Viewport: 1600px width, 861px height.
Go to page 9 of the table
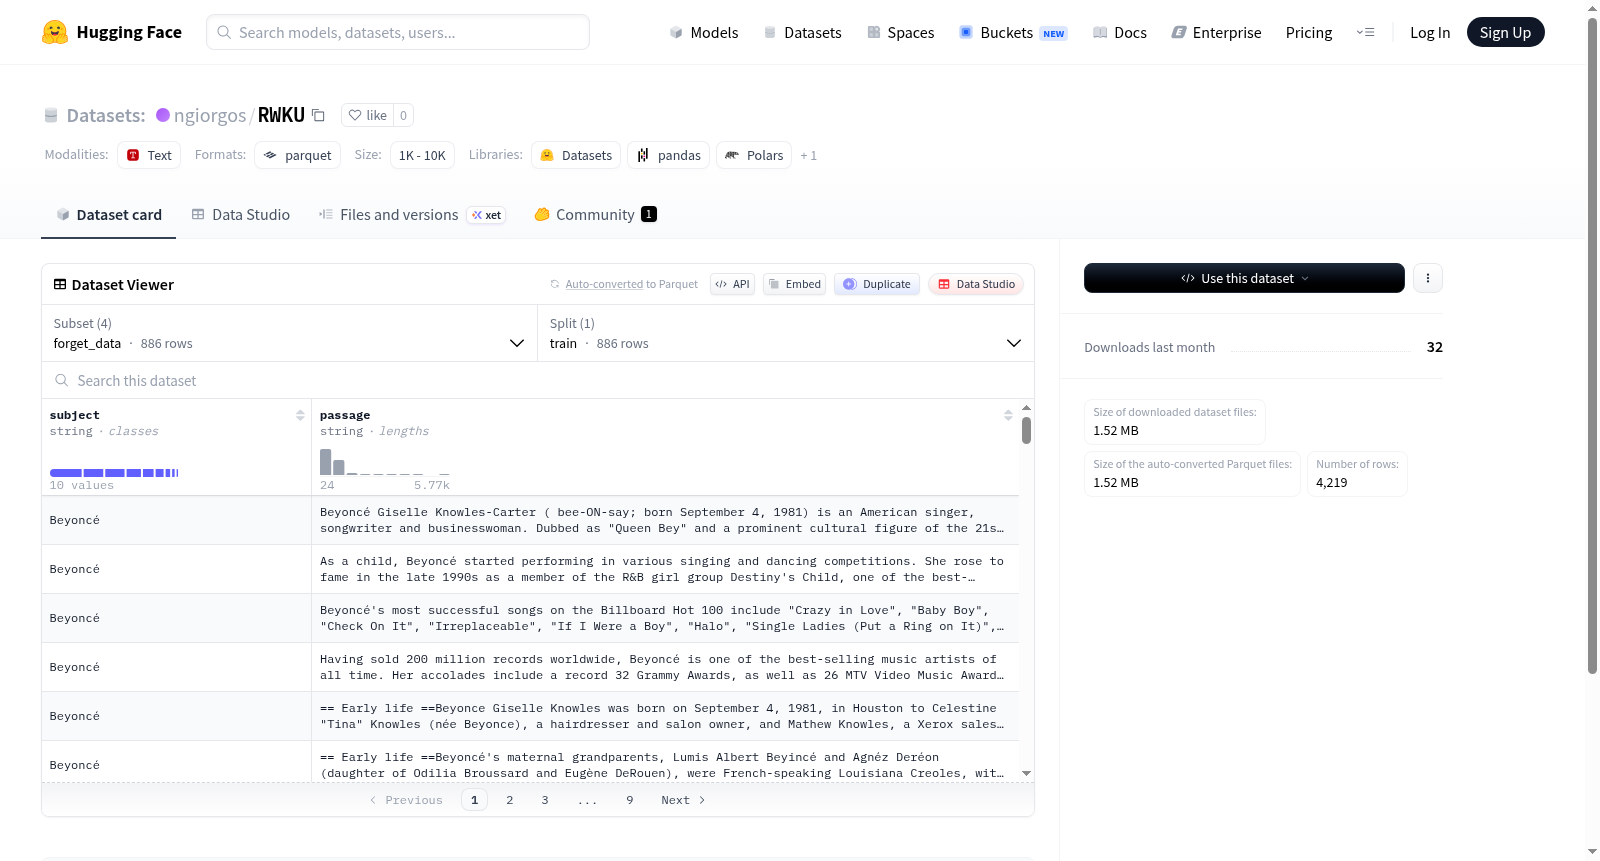(630, 800)
